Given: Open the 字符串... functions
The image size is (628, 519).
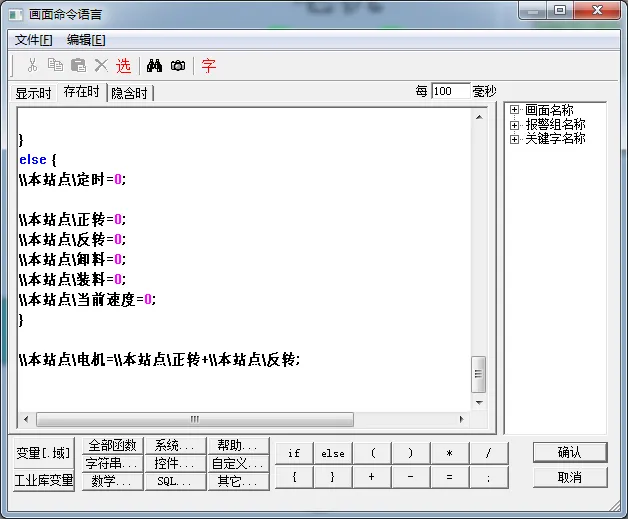Looking at the screenshot, I should (113, 464).
